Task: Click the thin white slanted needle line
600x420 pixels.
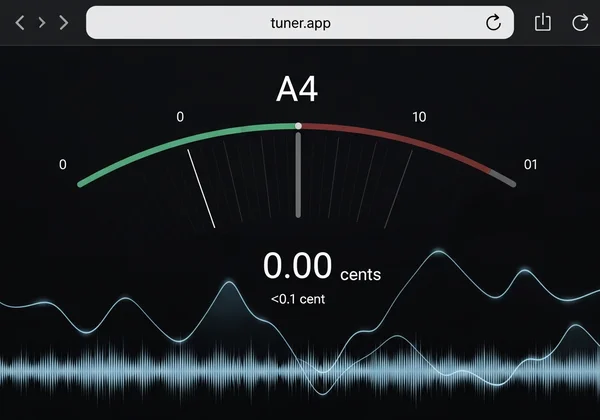Action: pyautogui.click(x=201, y=188)
